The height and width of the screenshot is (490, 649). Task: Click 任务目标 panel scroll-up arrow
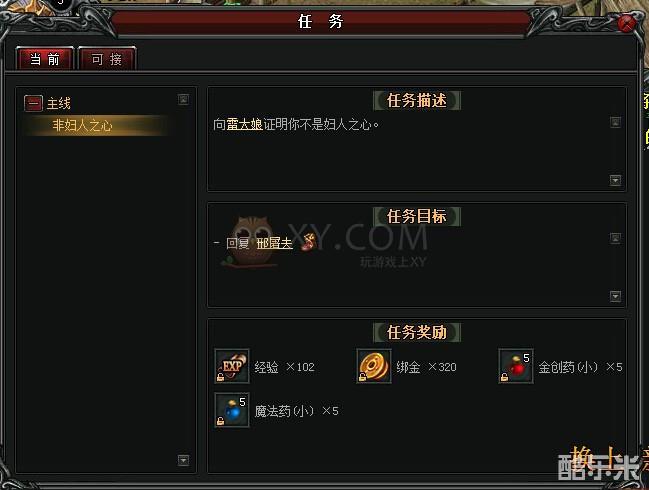coord(615,238)
